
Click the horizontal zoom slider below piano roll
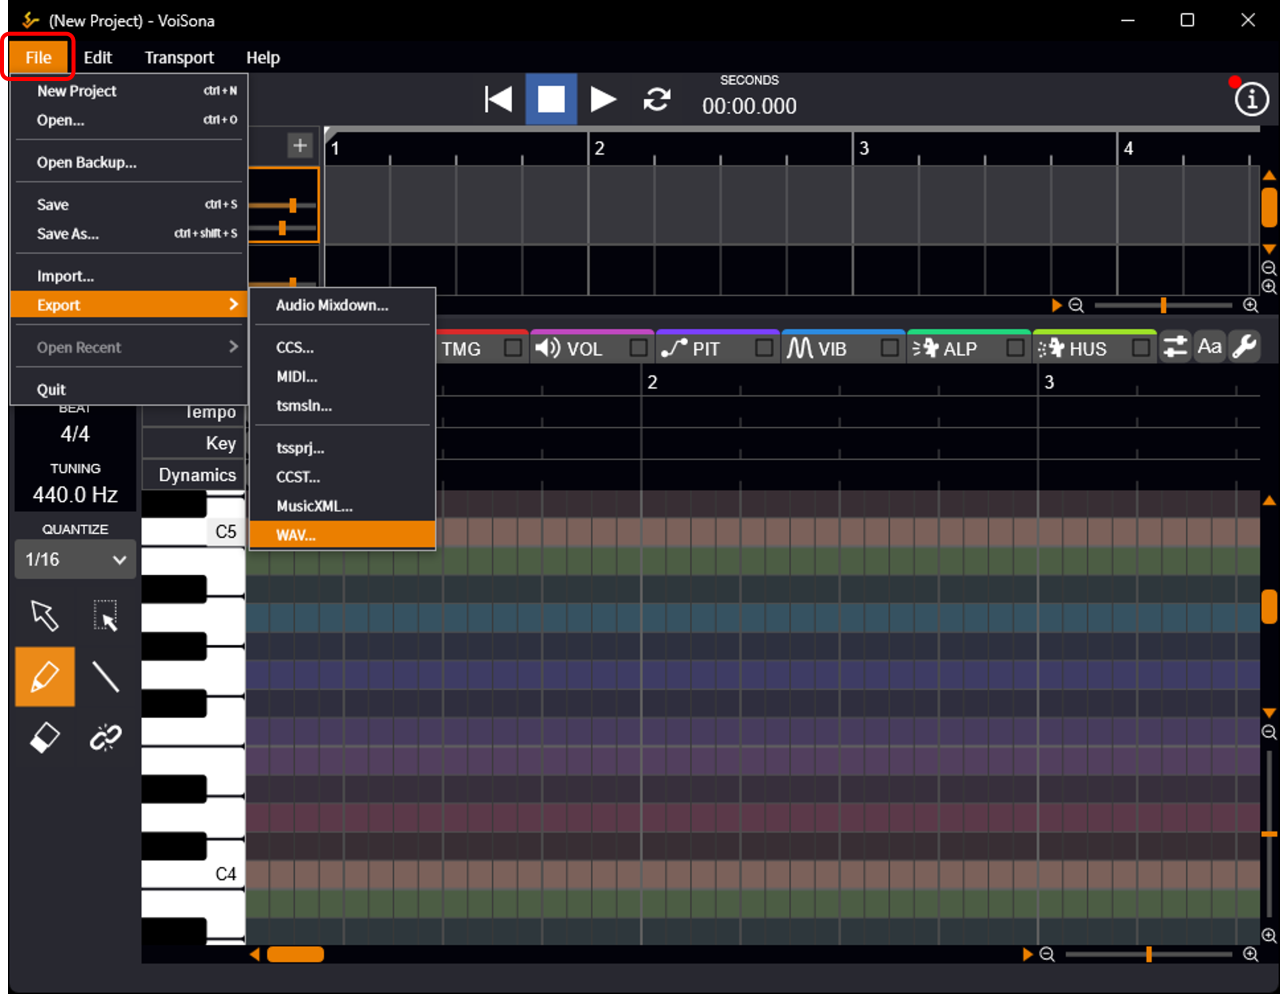tap(1148, 955)
